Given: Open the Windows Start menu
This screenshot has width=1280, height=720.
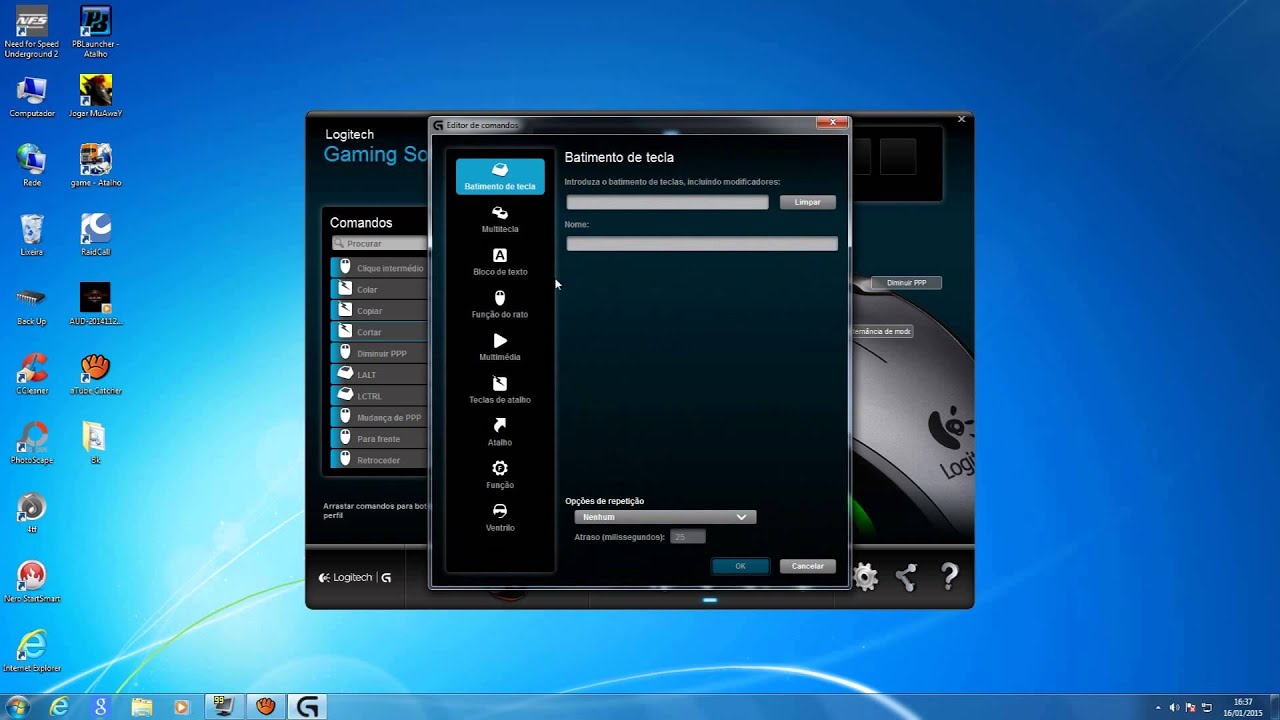Looking at the screenshot, I should click(17, 706).
